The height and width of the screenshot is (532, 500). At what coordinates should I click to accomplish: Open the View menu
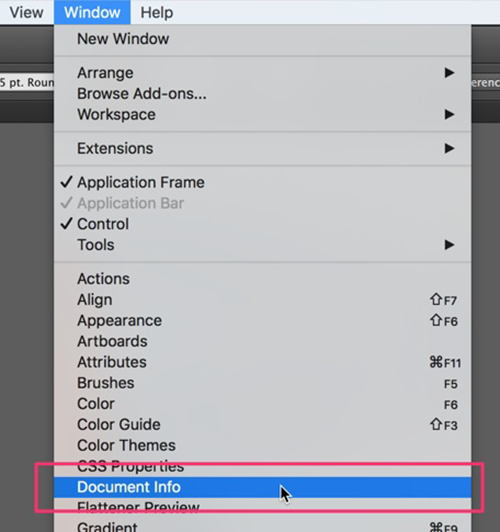pyautogui.click(x=26, y=13)
